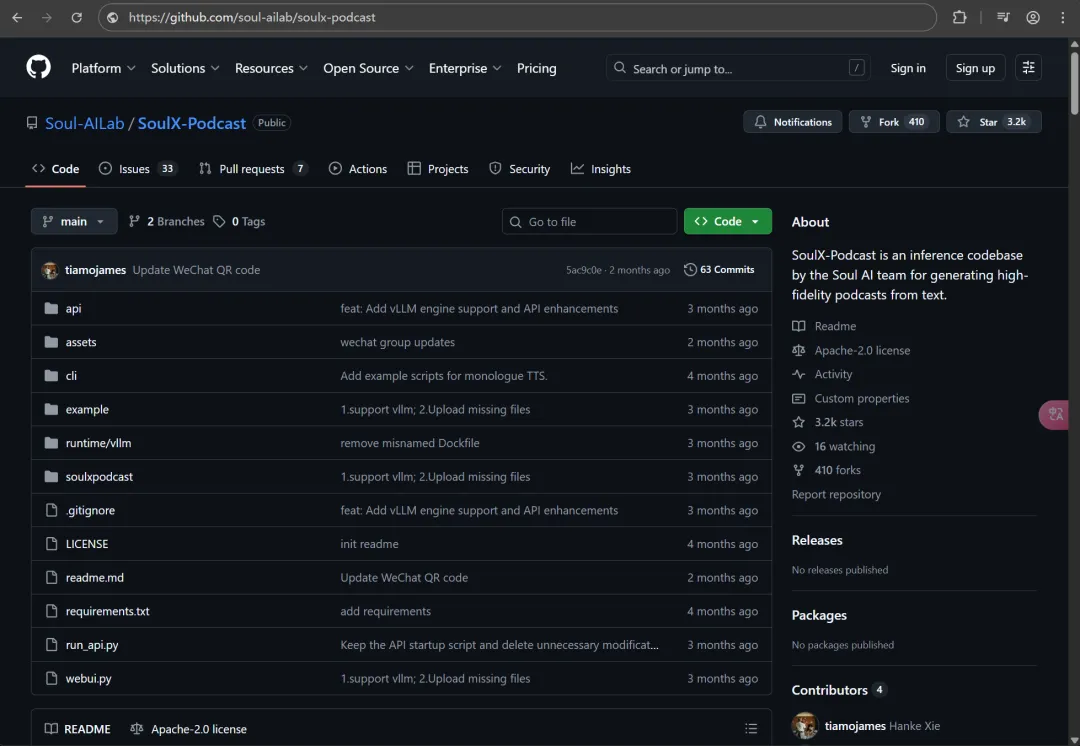
Task: Select the Code tab
Action: (x=56, y=169)
